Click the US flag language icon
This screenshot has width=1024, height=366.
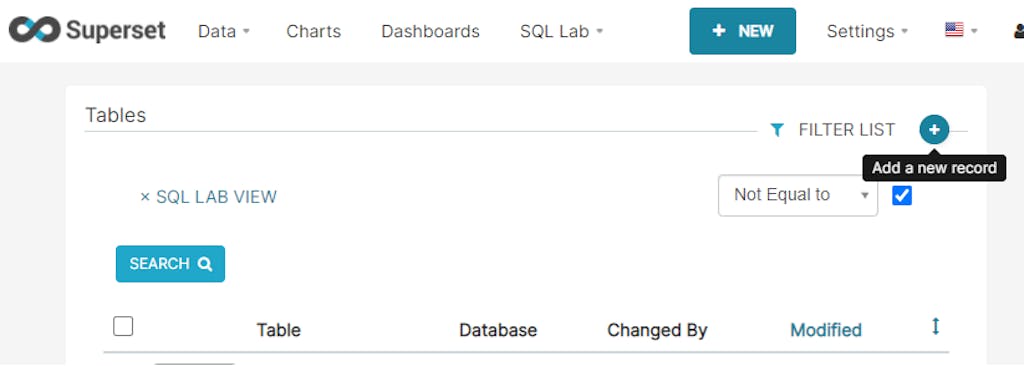954,29
